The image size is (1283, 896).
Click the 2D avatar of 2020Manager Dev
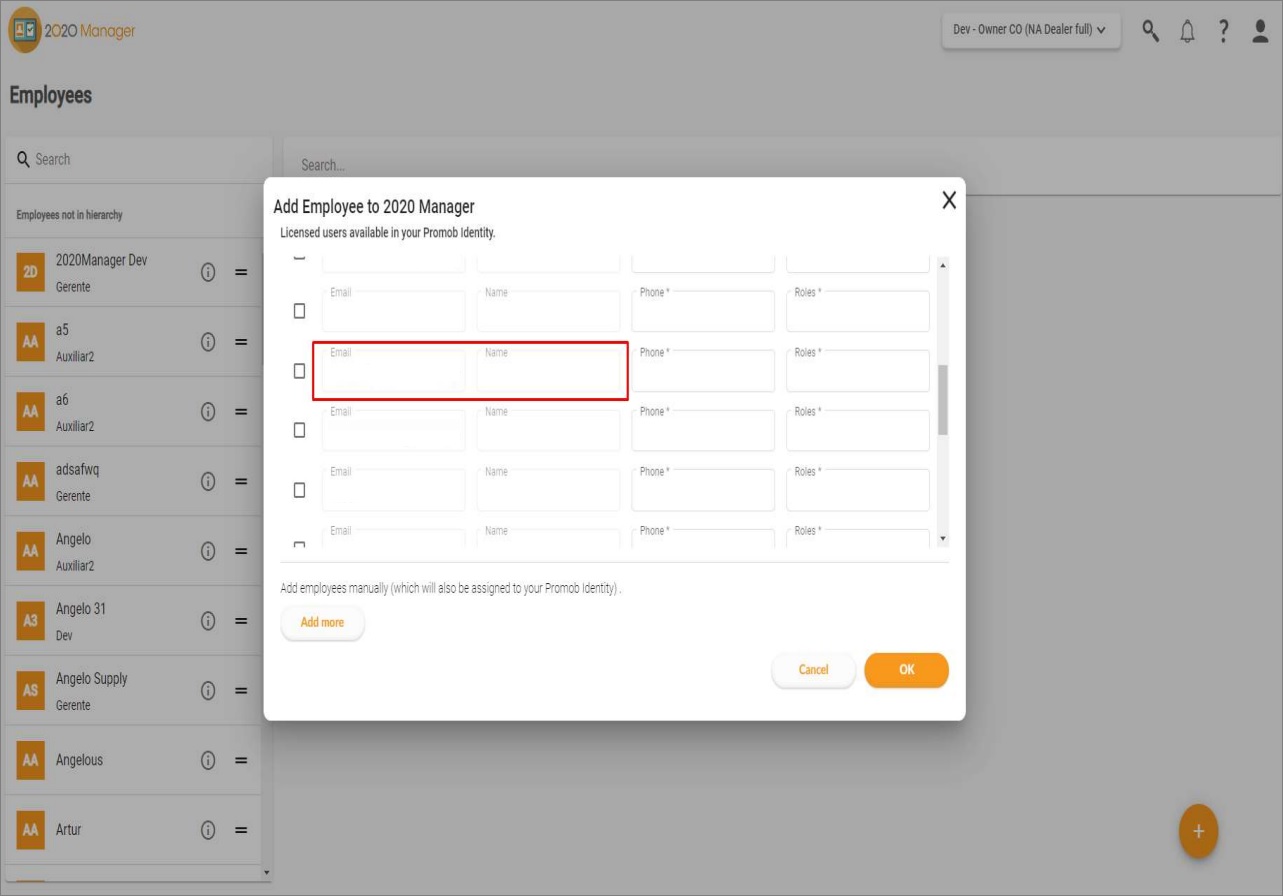point(29,272)
